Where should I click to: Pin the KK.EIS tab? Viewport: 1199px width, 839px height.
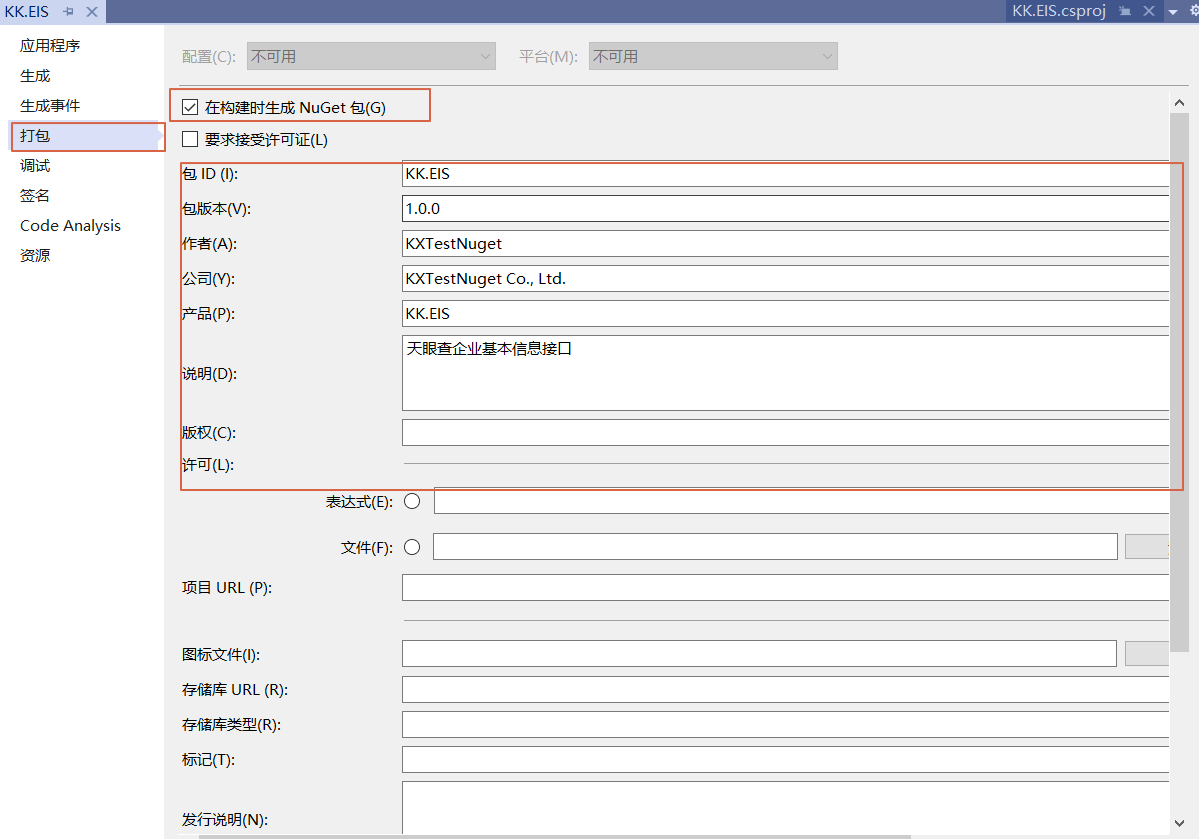coord(69,11)
